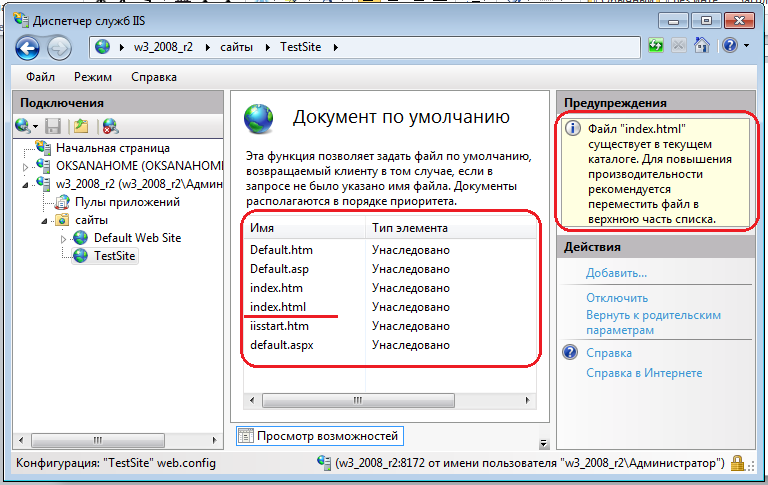Select index.htm in the document list
The image size is (768, 485).
point(276,288)
